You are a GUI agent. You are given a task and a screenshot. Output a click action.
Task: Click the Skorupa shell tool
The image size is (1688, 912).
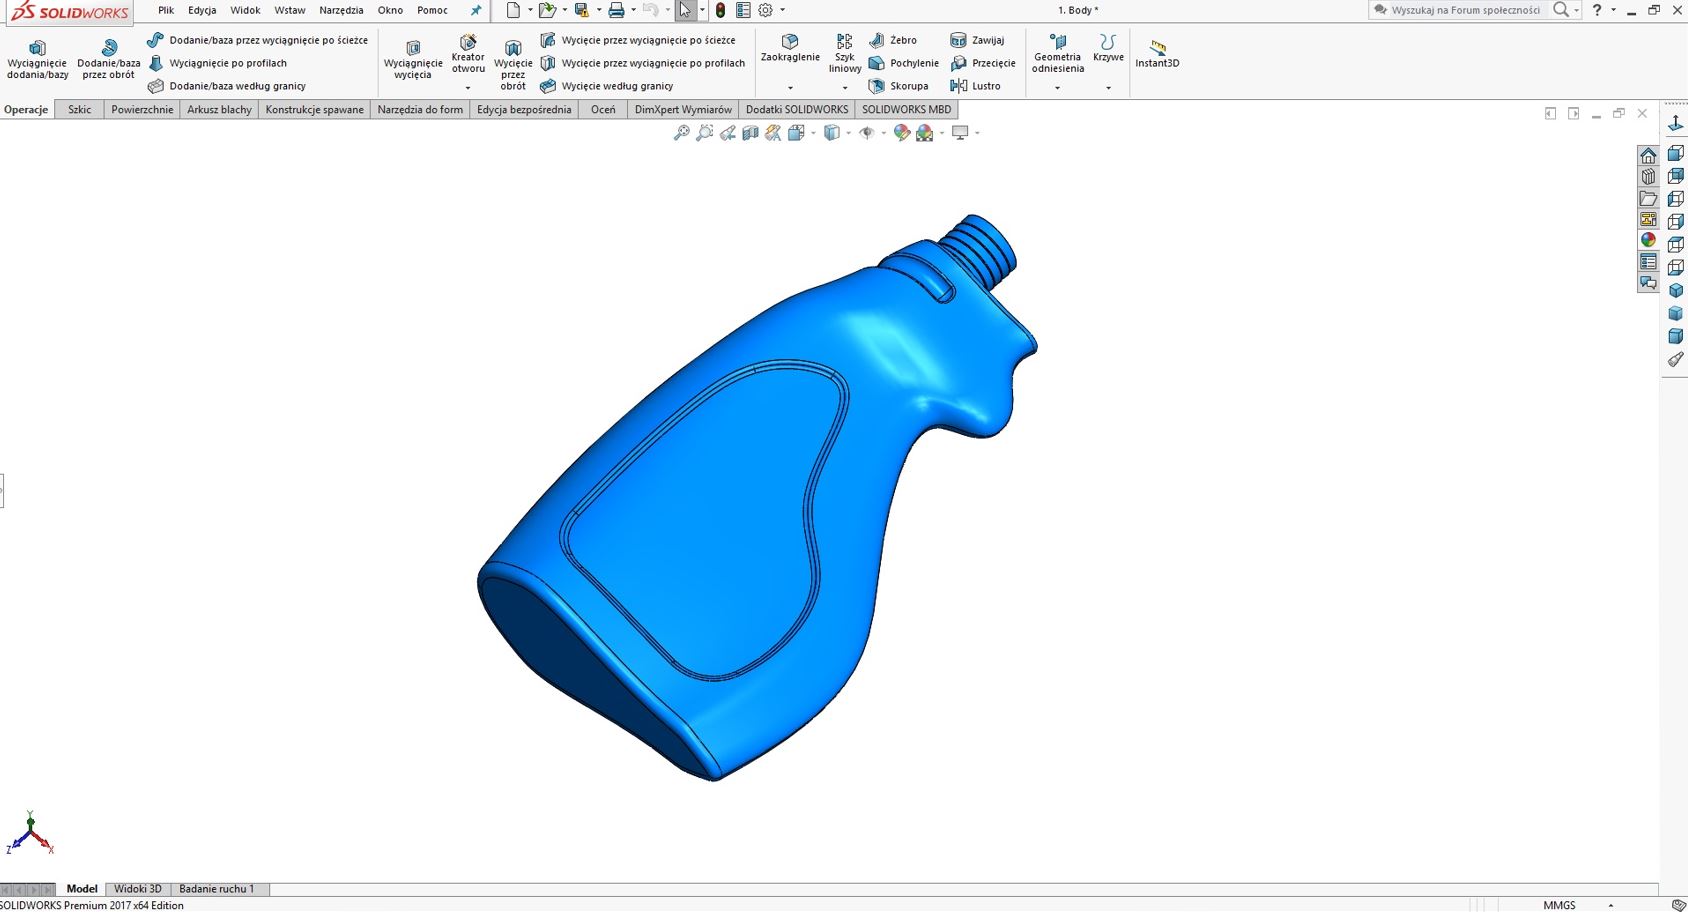[x=898, y=86]
